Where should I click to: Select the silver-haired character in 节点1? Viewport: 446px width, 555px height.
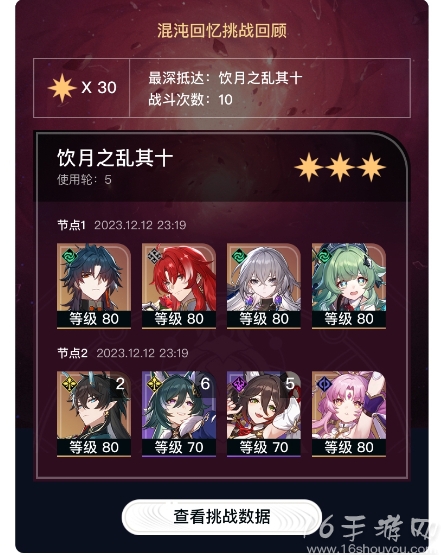pos(264,286)
